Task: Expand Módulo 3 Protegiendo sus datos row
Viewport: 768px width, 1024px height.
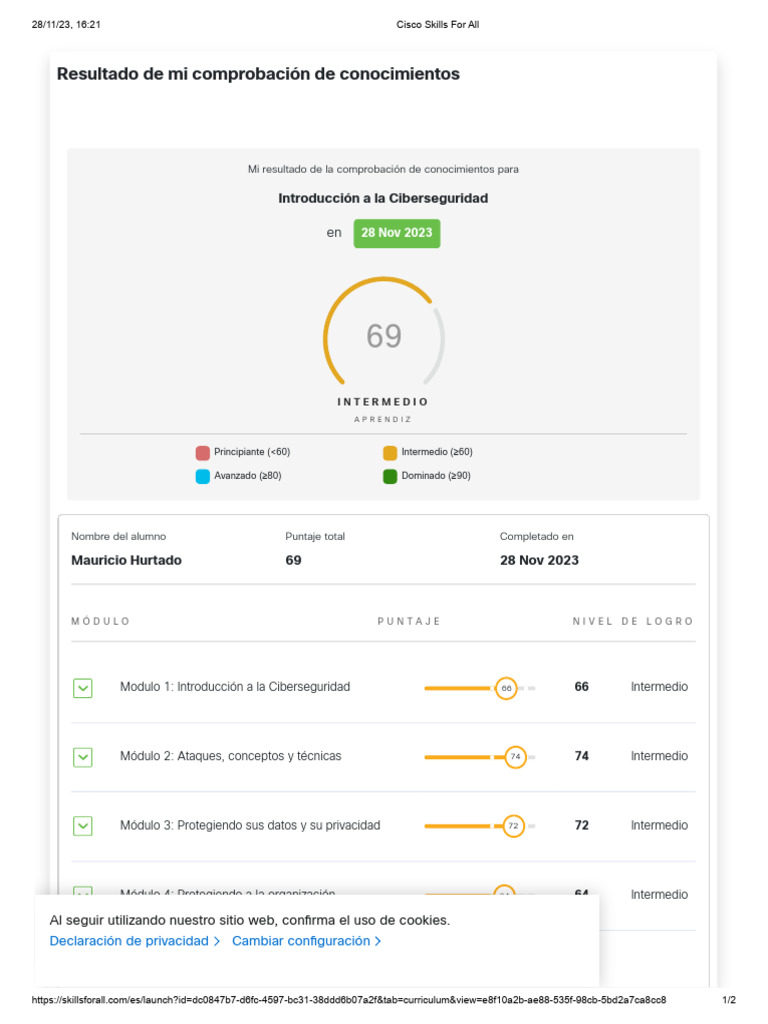Action: pyautogui.click(x=82, y=825)
